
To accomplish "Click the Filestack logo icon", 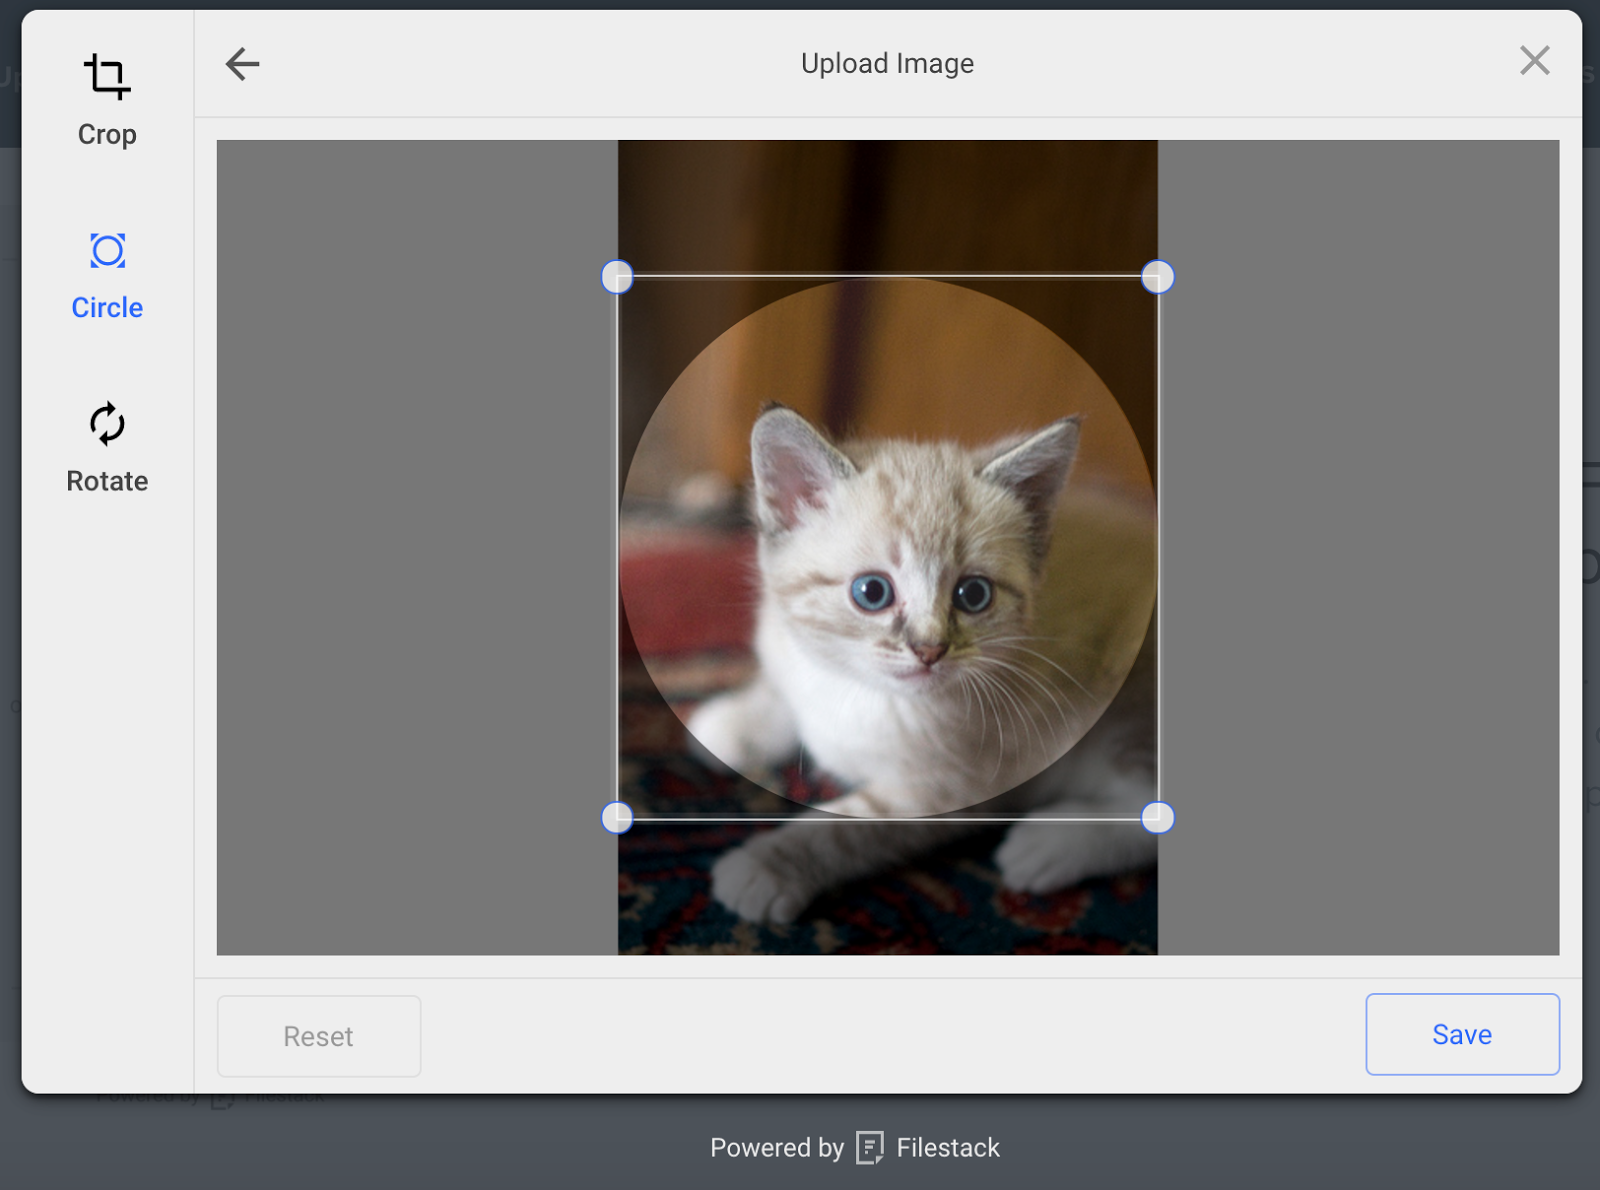I will tap(869, 1147).
